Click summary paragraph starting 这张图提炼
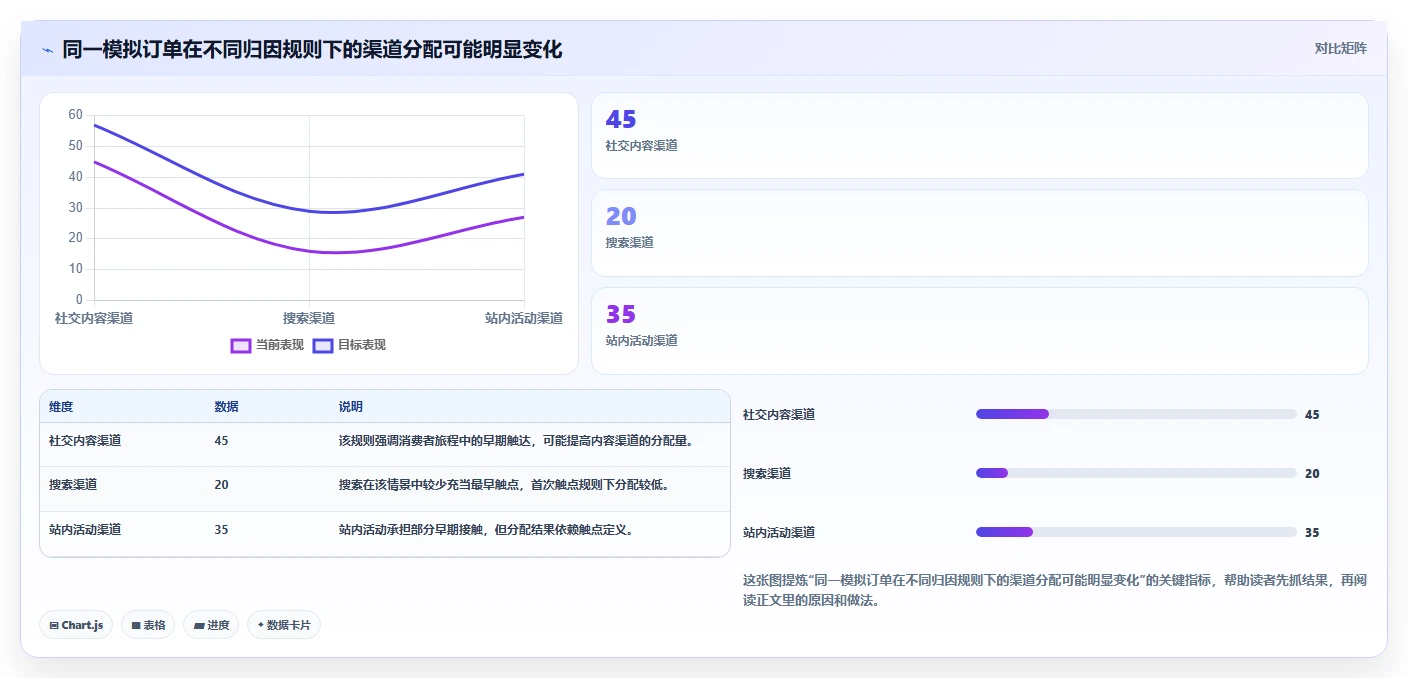Image resolution: width=1408 pixels, height=678 pixels. click(x=1055, y=591)
